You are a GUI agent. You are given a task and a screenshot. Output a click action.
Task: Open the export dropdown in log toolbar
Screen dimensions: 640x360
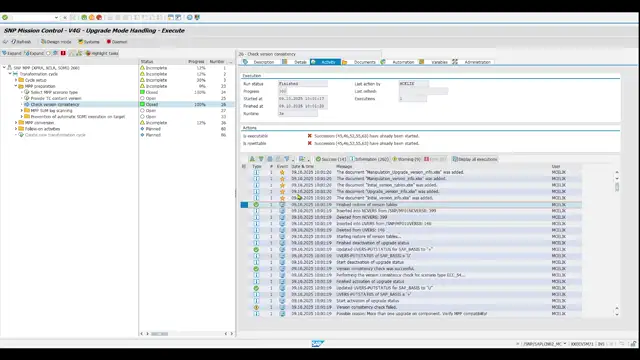tap(308, 160)
